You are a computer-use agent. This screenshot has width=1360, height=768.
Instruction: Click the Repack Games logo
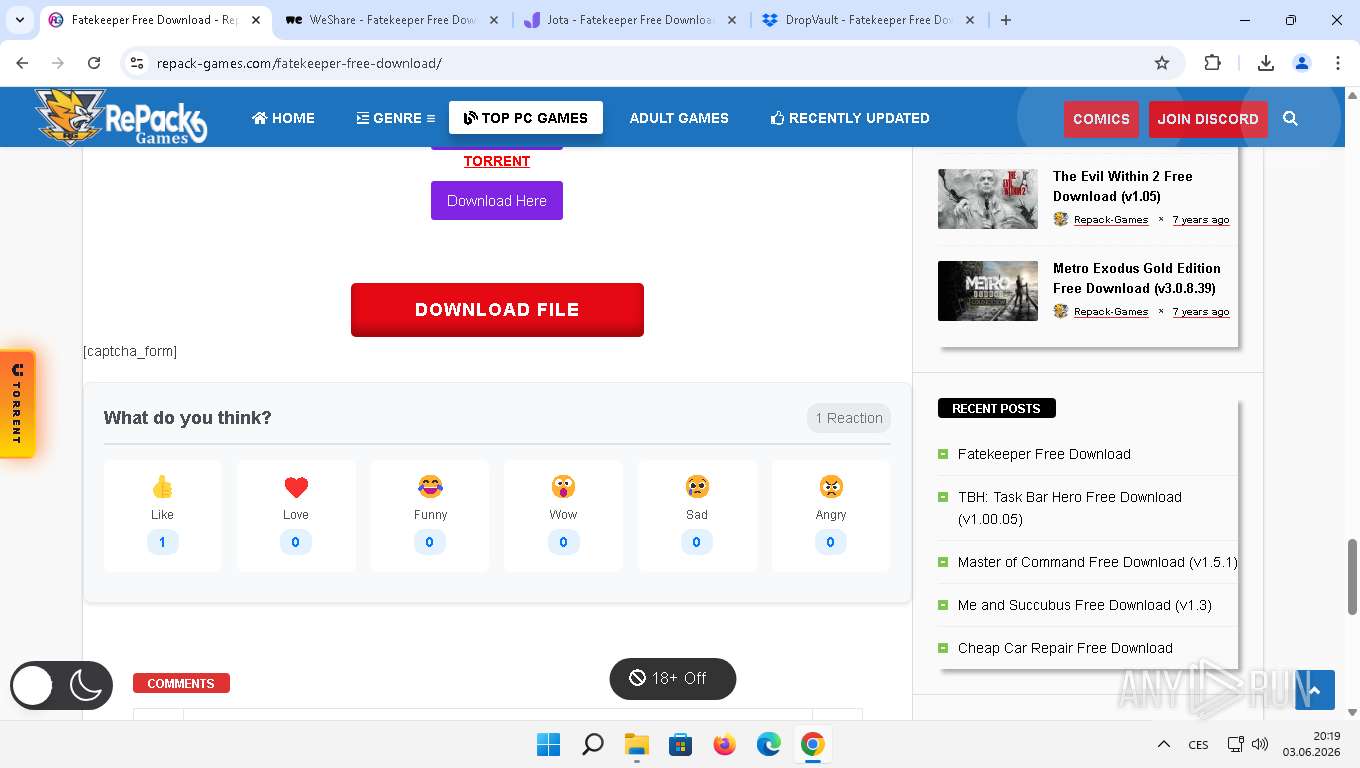tap(120, 117)
